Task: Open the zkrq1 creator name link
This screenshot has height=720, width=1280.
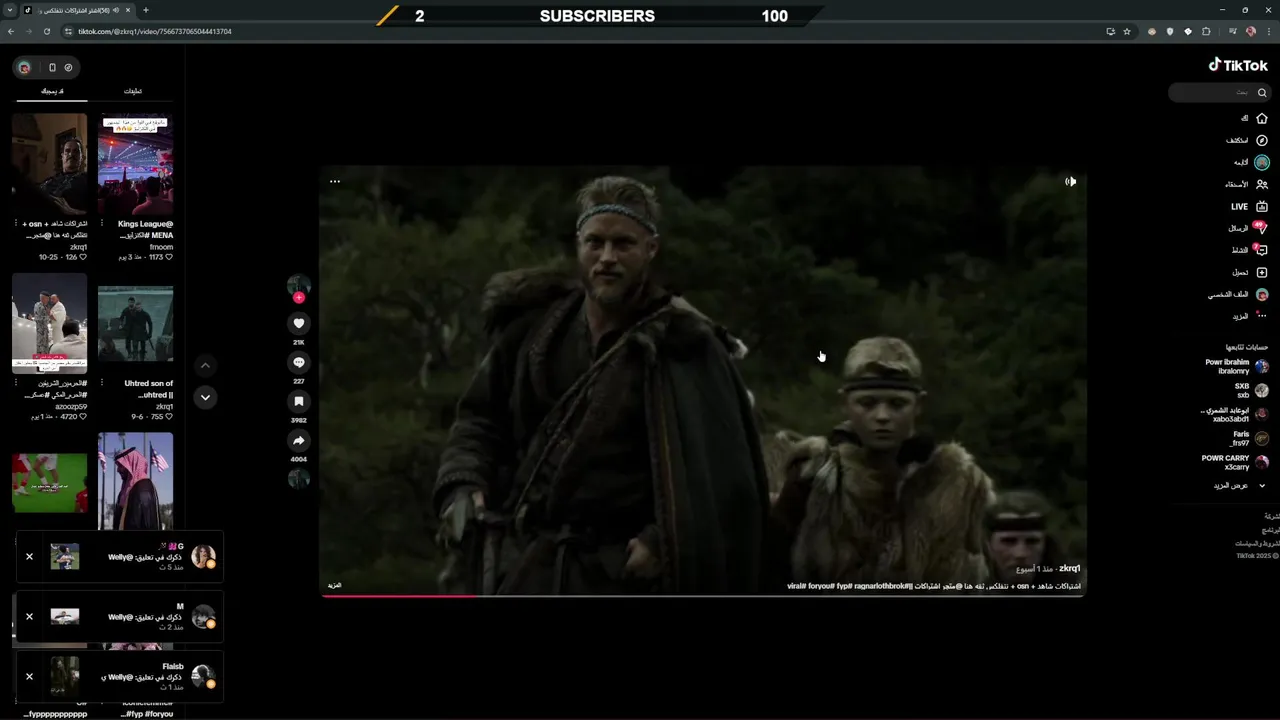Action: (1070, 568)
